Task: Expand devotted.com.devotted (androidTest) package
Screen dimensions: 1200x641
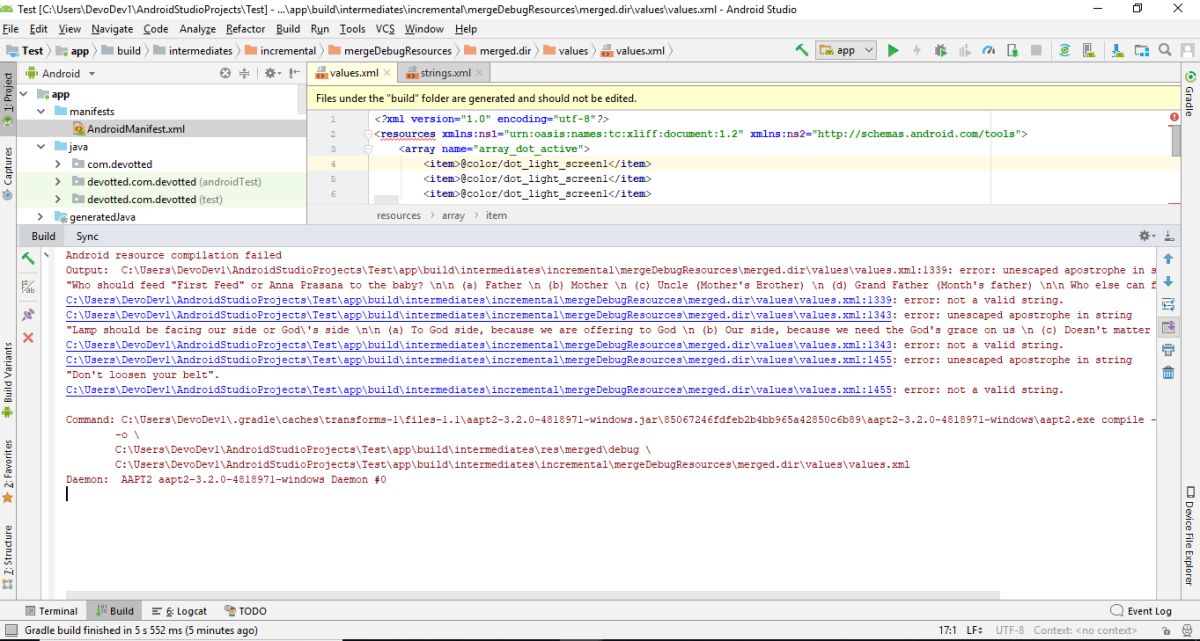Action: tap(58, 182)
